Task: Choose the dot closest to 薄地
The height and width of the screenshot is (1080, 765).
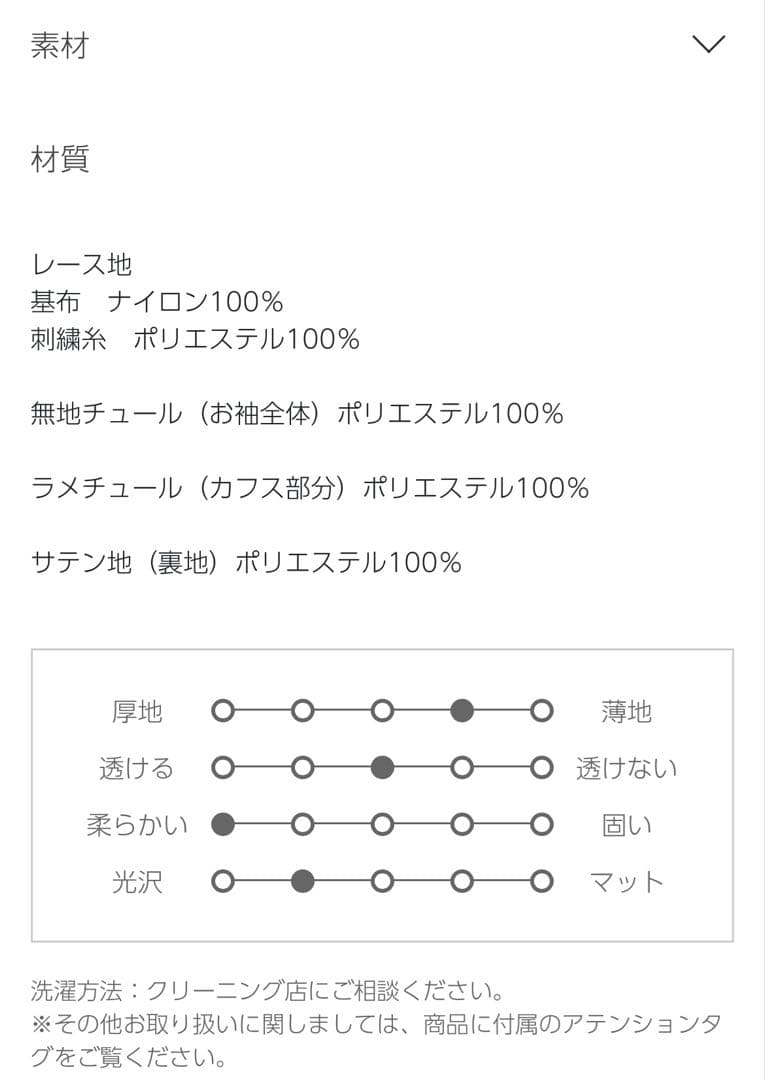Action: tap(541, 711)
